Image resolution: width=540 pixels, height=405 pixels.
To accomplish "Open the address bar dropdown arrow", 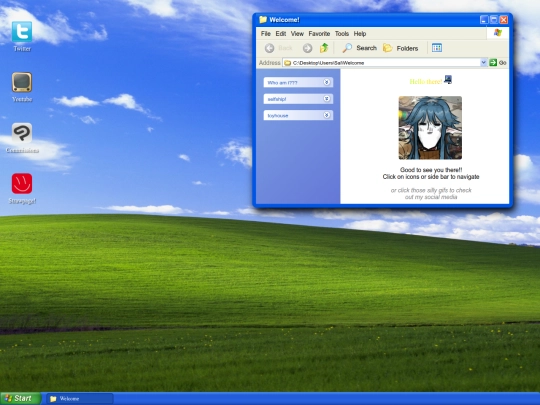I will (483, 62).
